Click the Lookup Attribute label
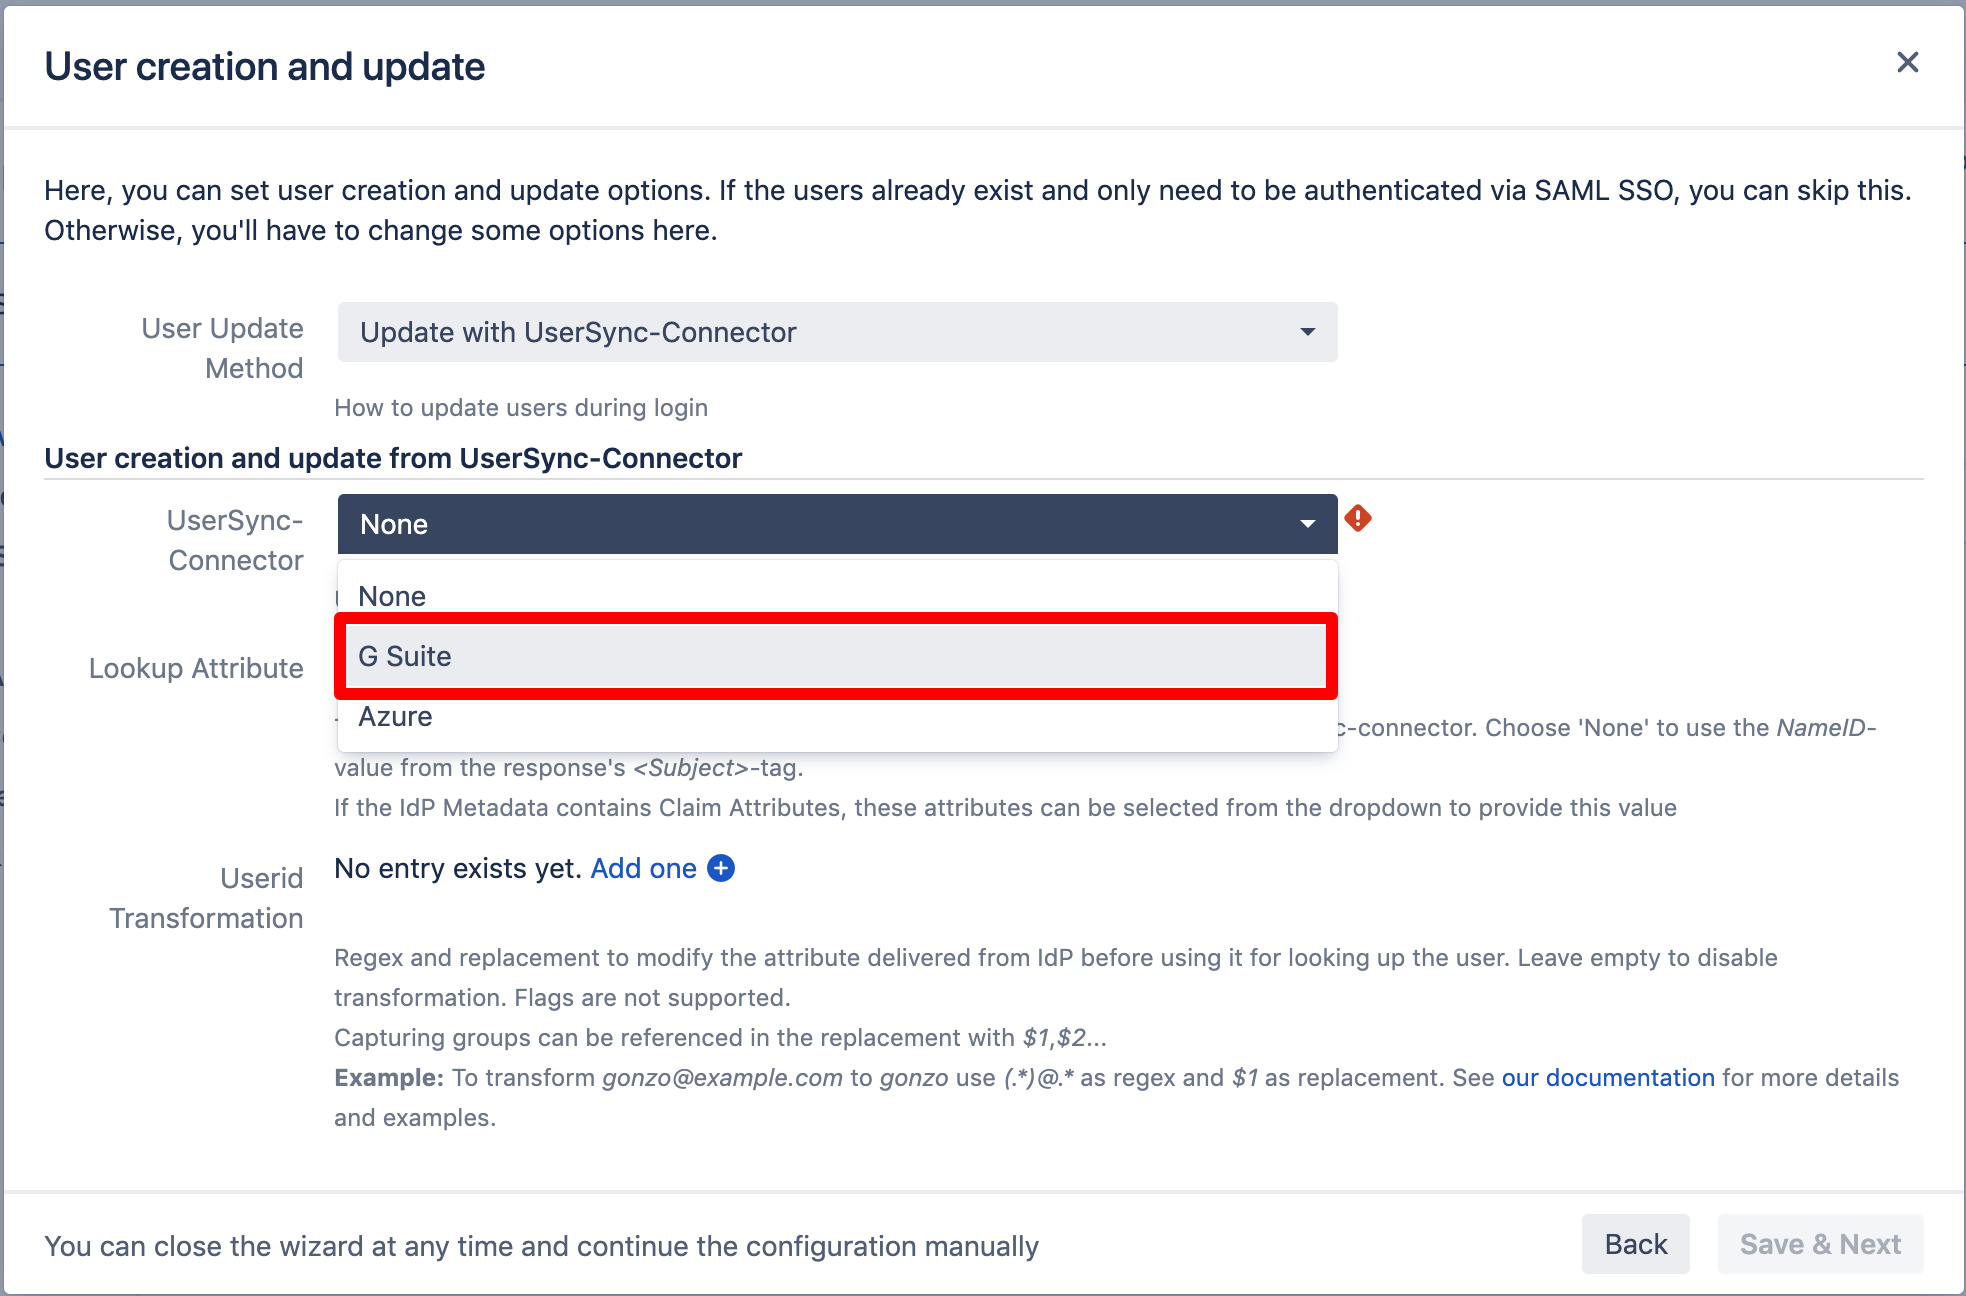This screenshot has height=1296, width=1966. 196,668
